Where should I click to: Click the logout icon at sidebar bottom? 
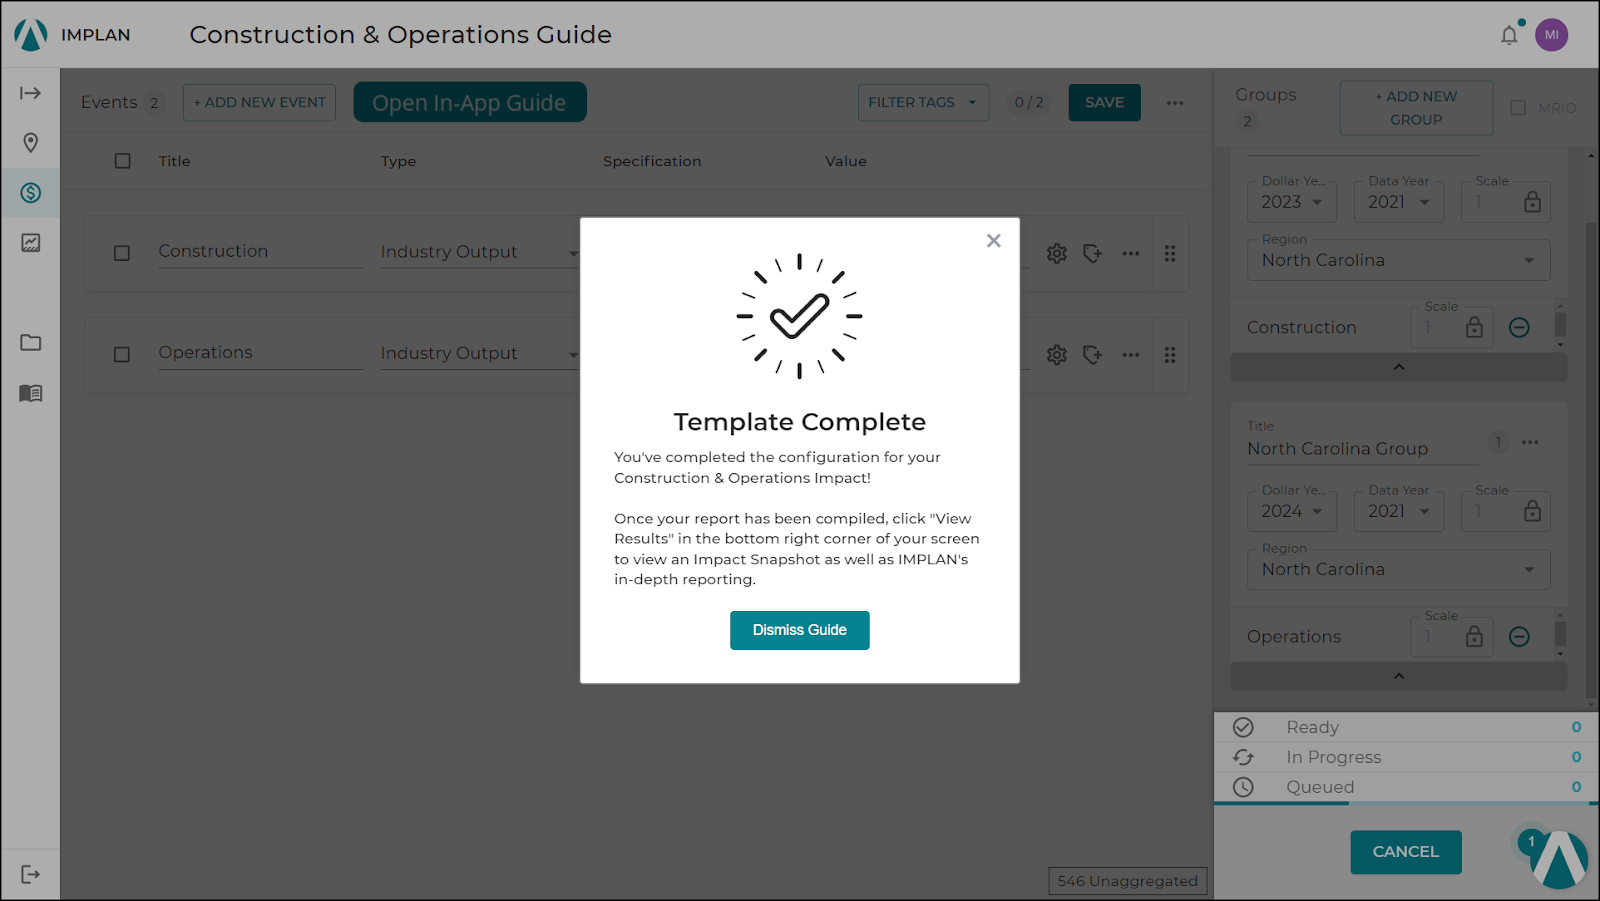tap(30, 873)
